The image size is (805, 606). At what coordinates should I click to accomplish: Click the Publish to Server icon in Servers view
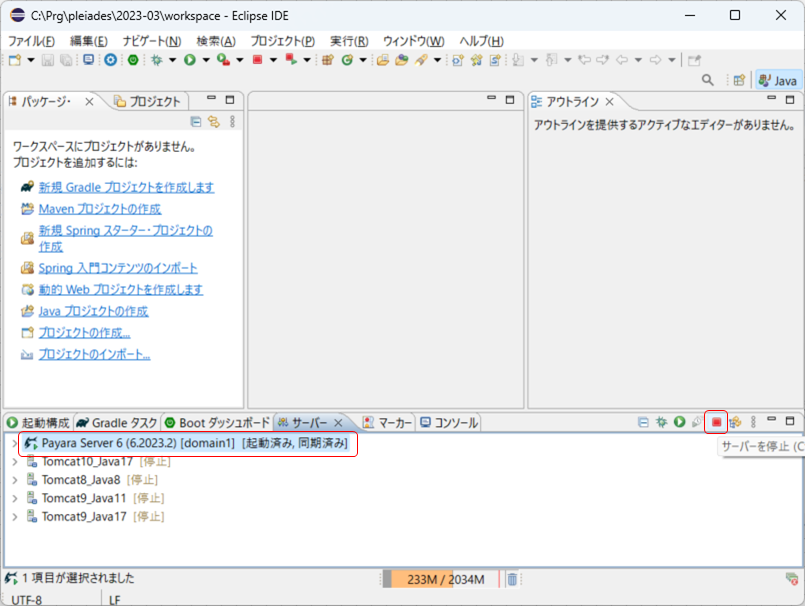735,422
